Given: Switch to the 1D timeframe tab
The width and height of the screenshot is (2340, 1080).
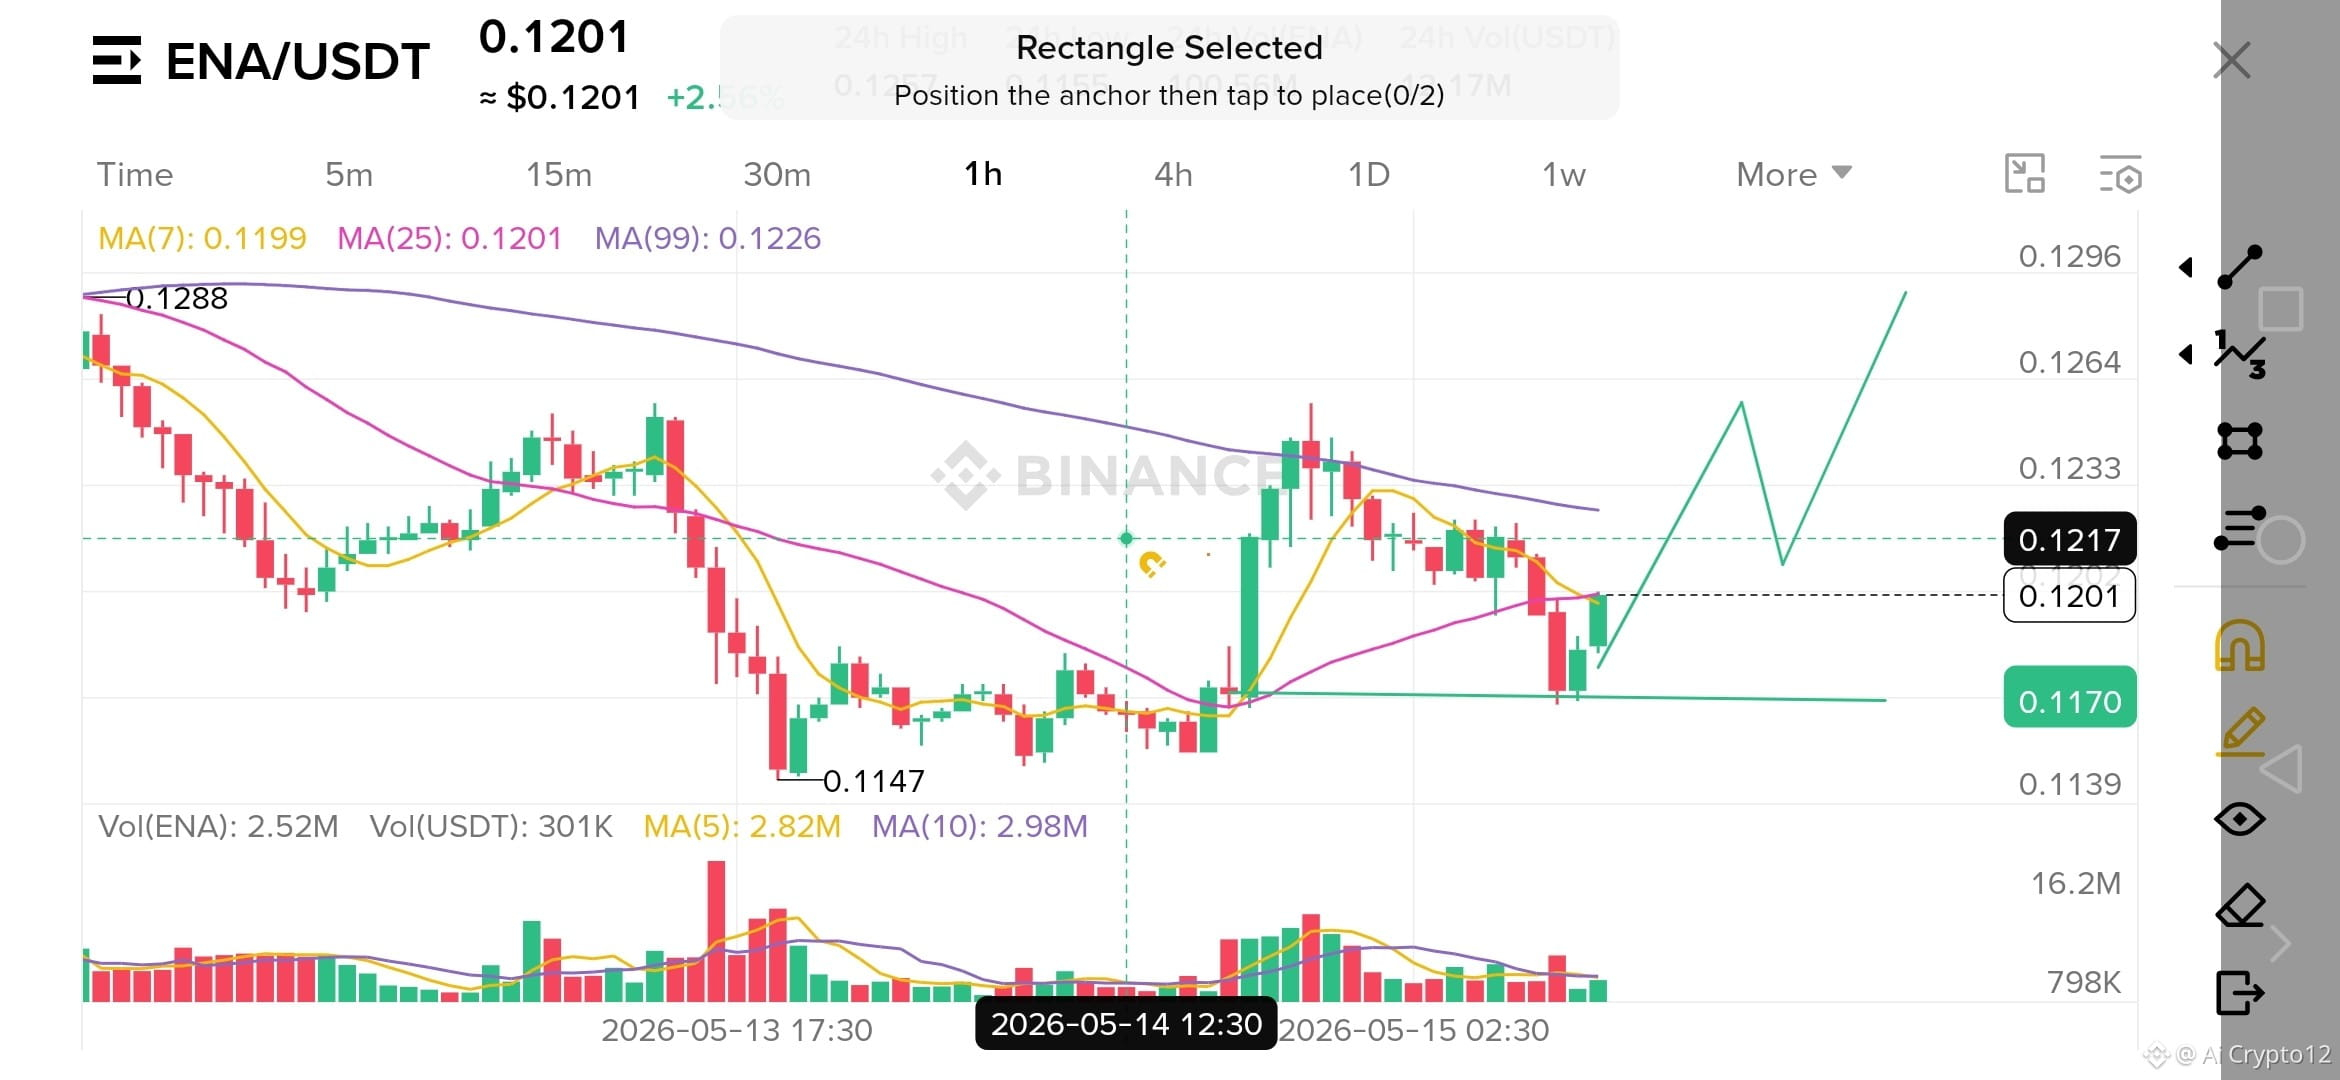Looking at the screenshot, I should [x=1369, y=174].
